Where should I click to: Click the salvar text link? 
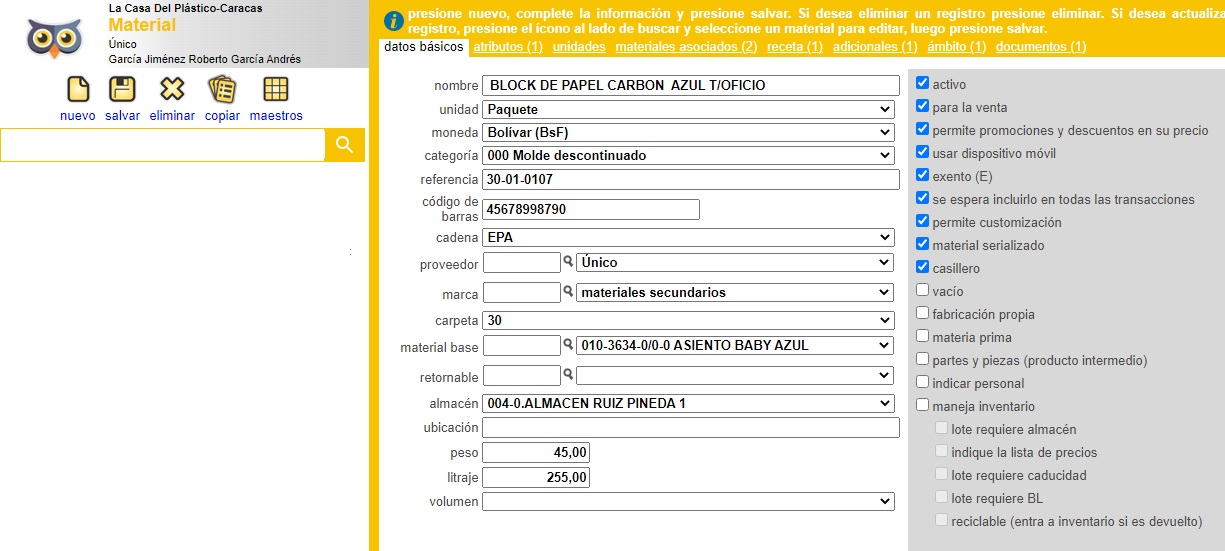point(122,116)
